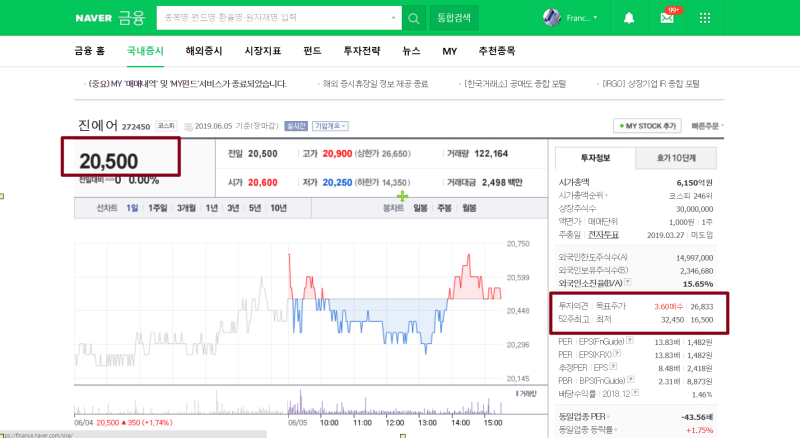
Task: Open the 시장지표 menu
Action: 263,51
